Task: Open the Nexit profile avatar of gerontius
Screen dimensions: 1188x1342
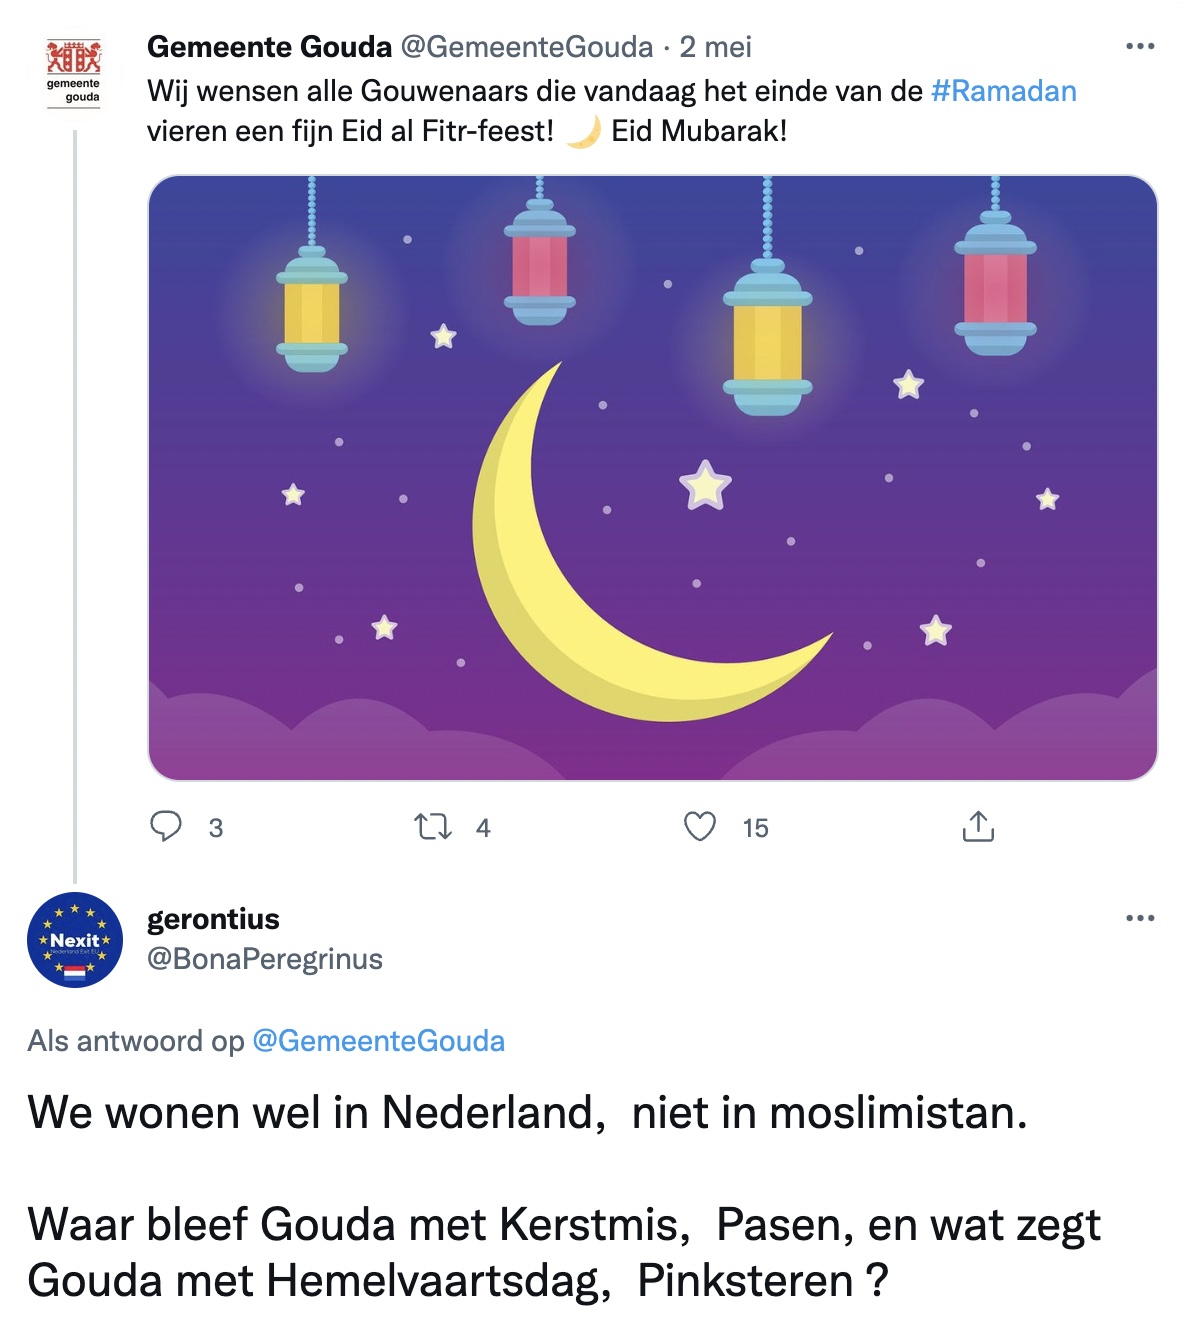Action: [x=75, y=940]
